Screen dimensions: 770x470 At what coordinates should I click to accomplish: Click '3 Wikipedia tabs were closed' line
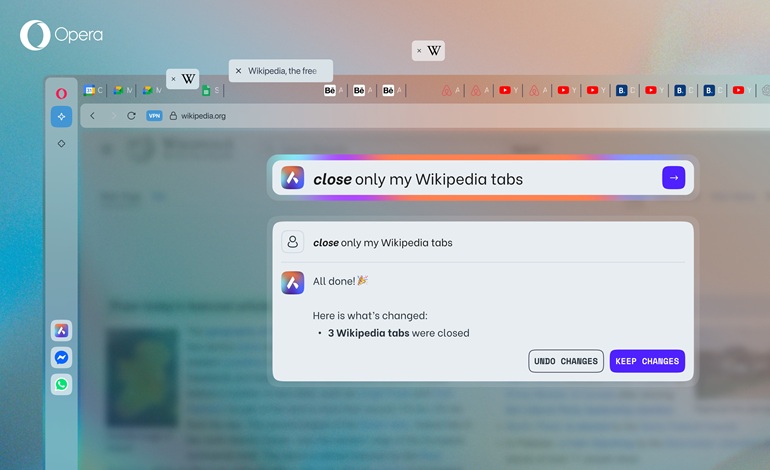click(x=398, y=333)
